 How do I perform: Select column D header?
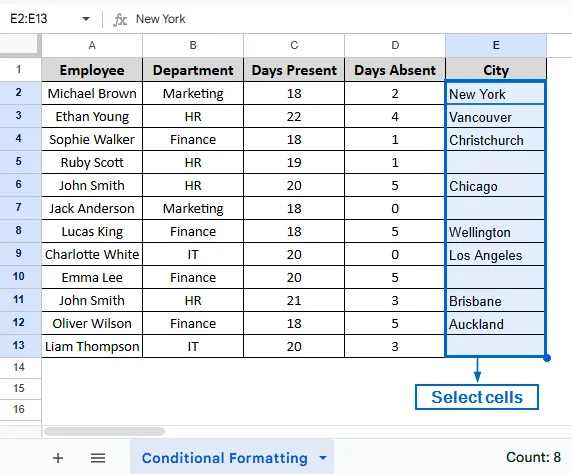click(395, 45)
